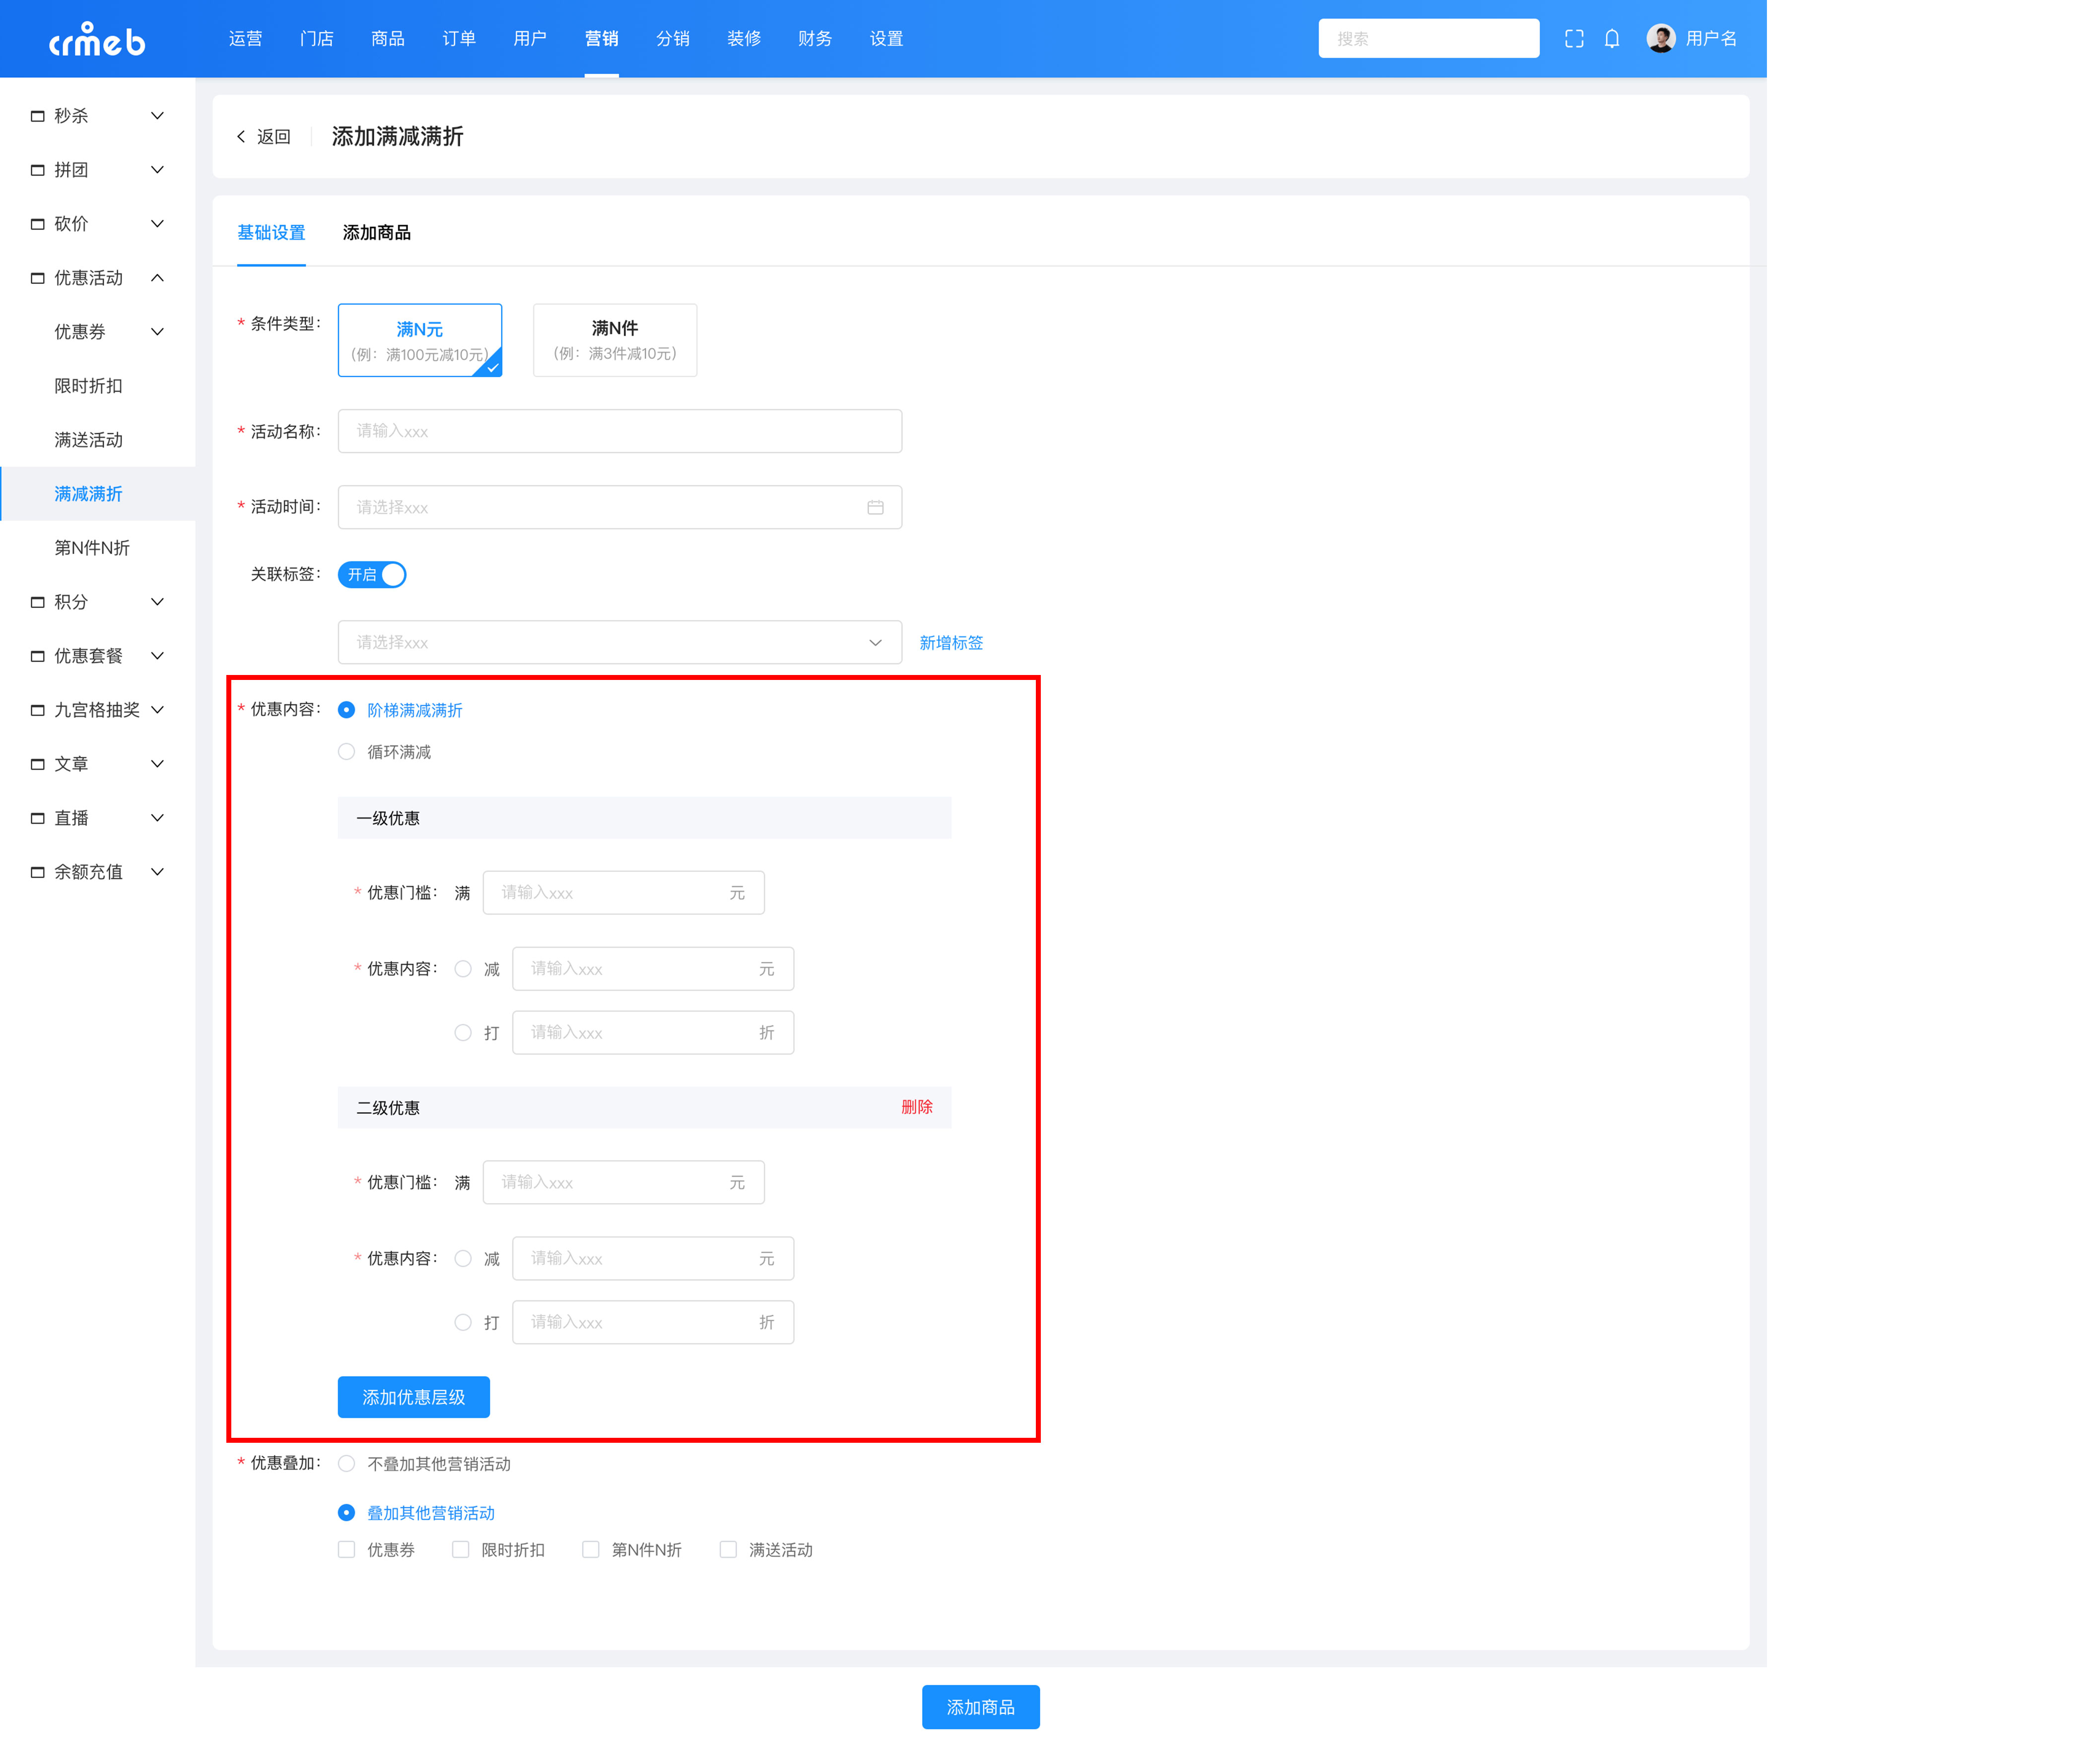Expand the 直播 sidebar chevron
Image resolution: width=2100 pixels, height=1749 pixels.
(157, 818)
